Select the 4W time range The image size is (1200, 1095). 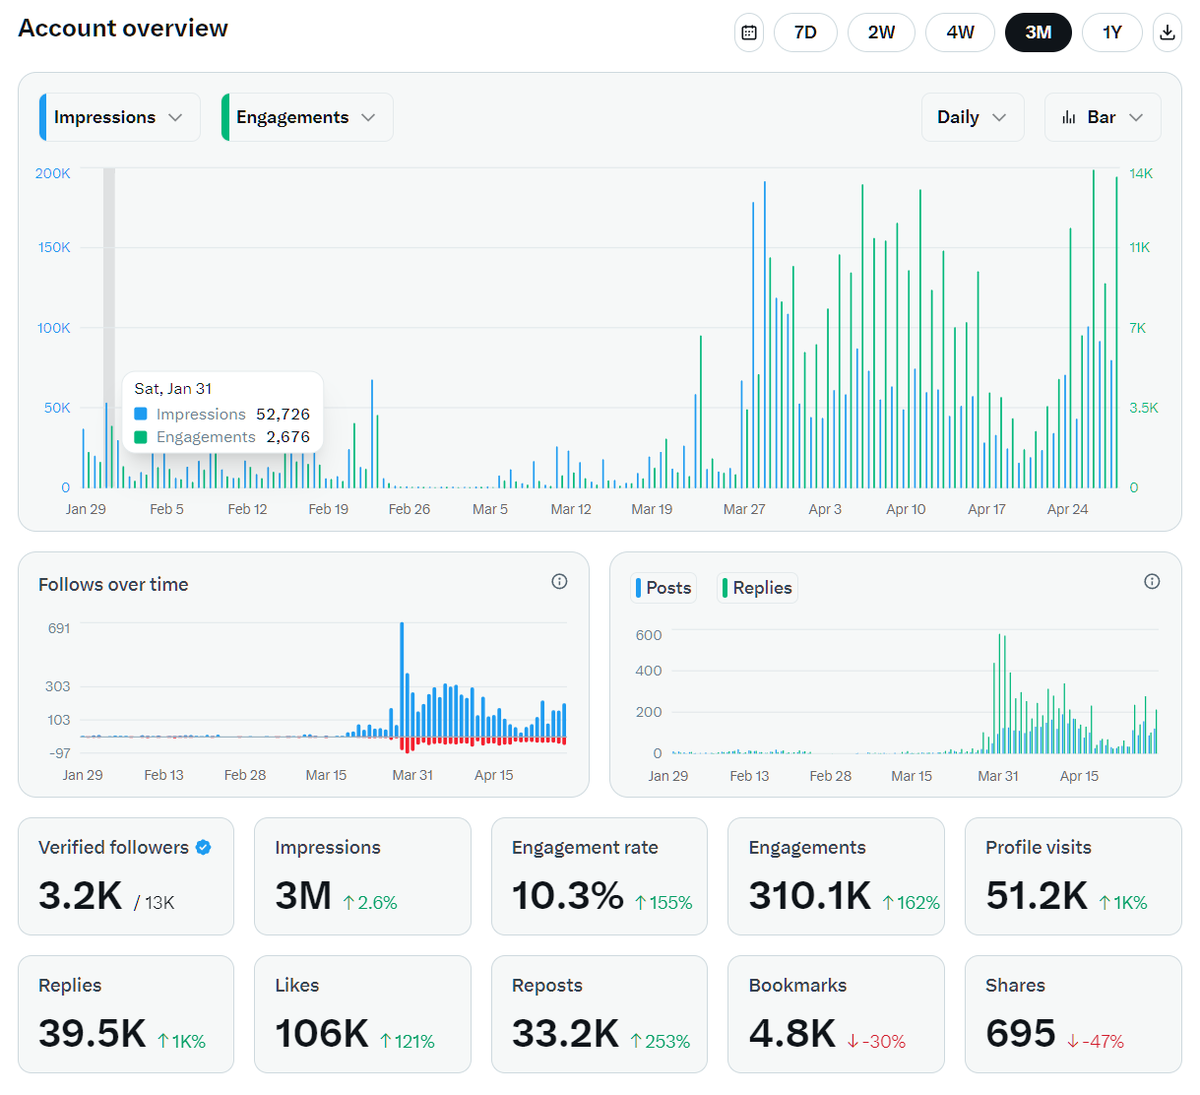[960, 32]
